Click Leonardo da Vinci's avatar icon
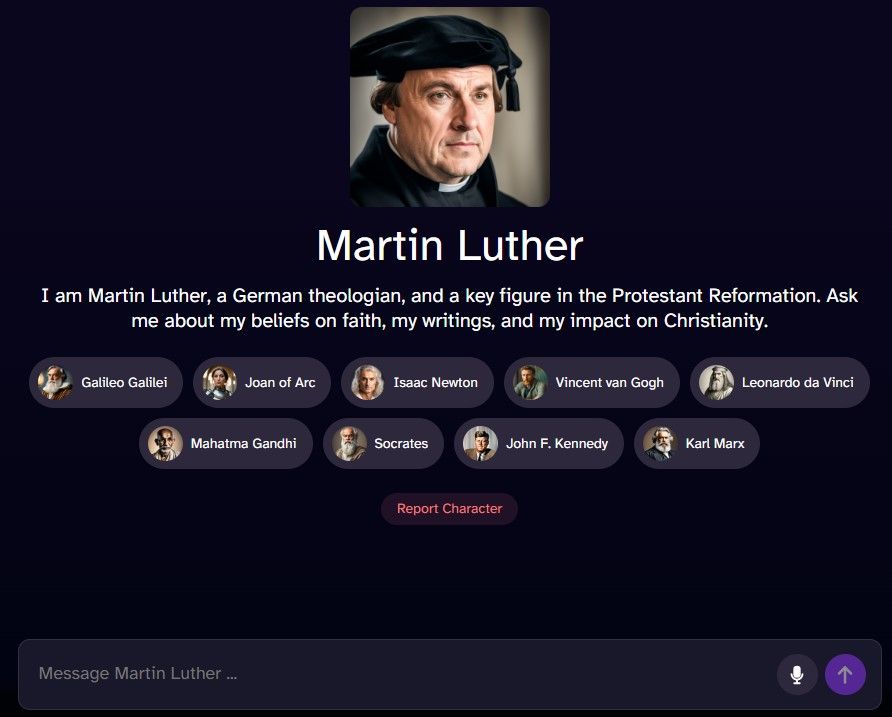The image size is (892, 717). point(716,382)
